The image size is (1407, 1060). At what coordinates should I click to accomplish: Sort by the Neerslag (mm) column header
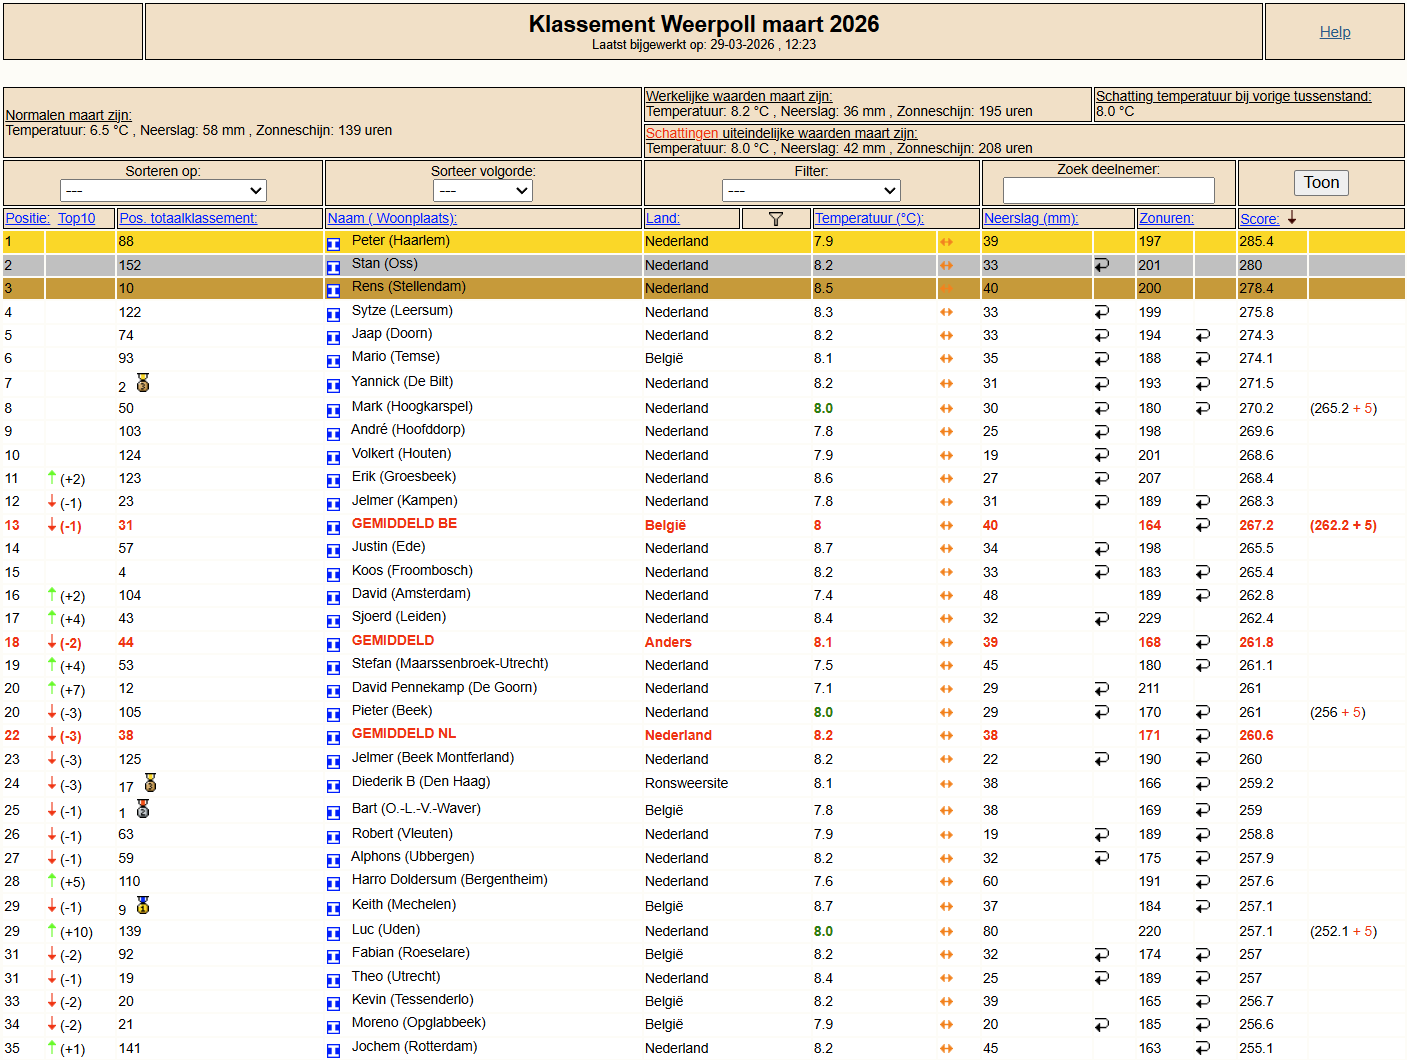[x=1031, y=218]
